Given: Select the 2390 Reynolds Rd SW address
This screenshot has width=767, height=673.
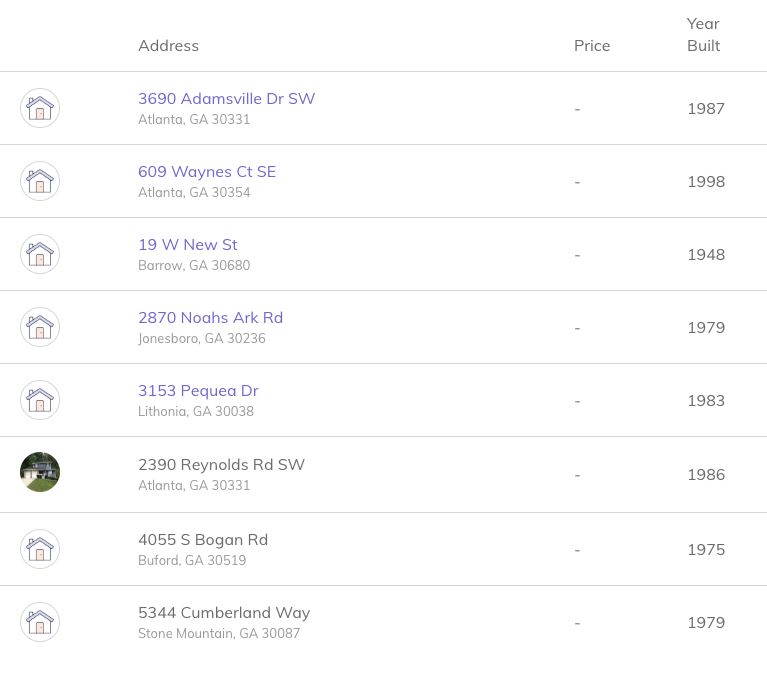Looking at the screenshot, I should (221, 465).
